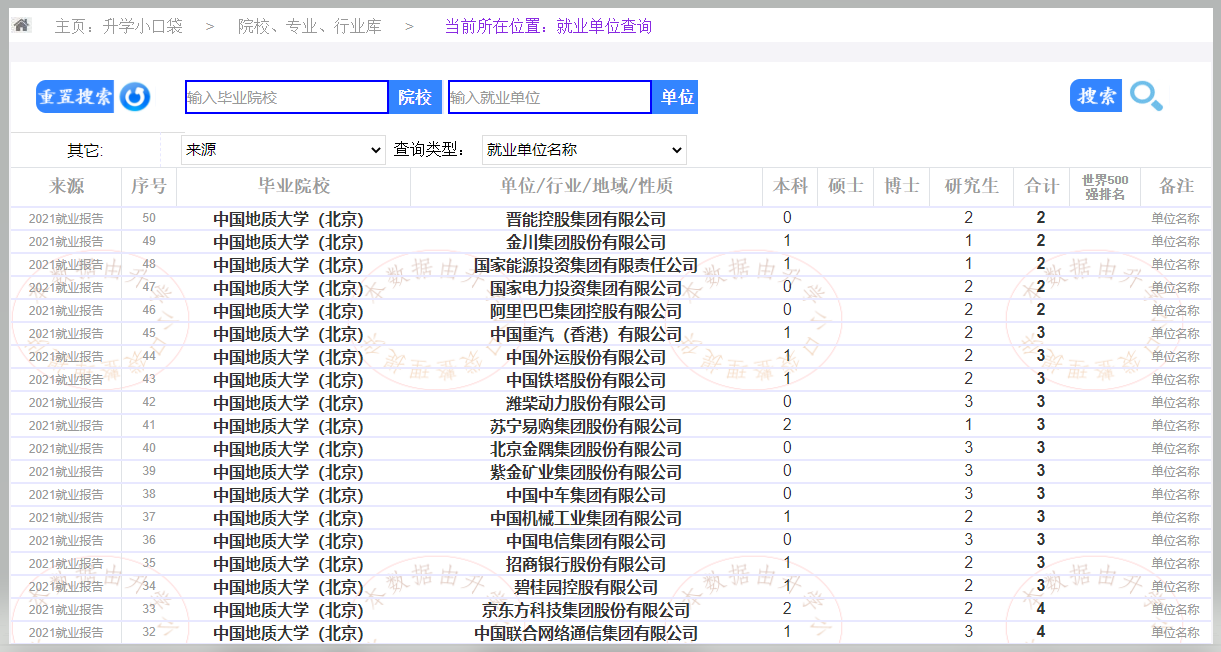Click the magnifying glass search icon
Viewport: 1221px width, 652px height.
pos(1146,96)
